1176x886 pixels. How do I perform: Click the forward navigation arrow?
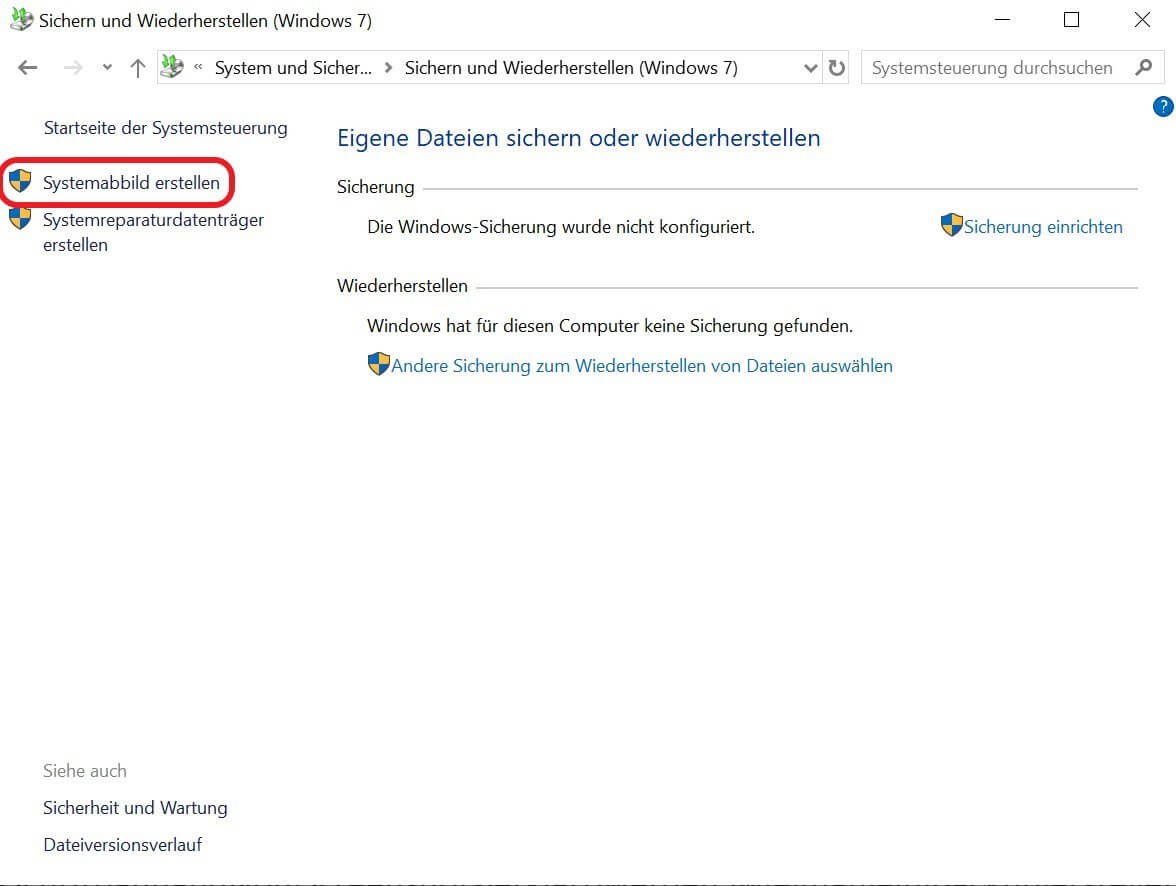pyautogui.click(x=73, y=68)
